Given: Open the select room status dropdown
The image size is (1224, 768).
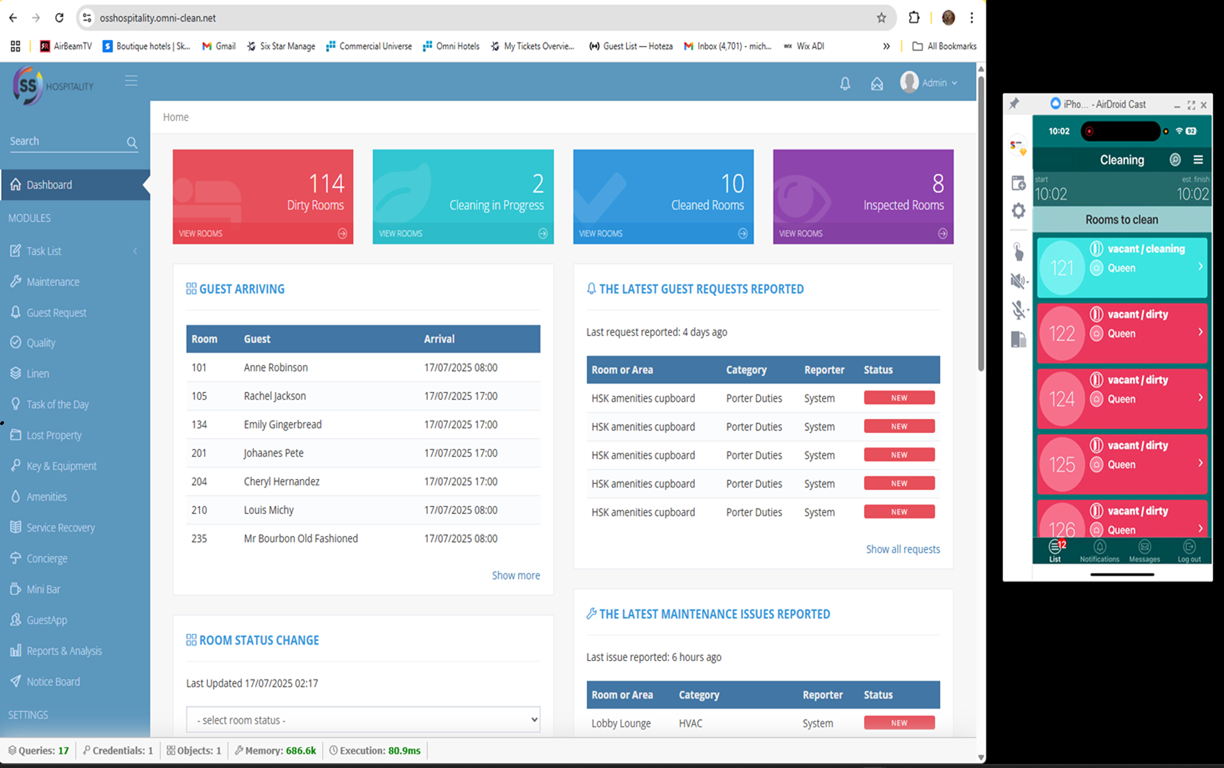Looking at the screenshot, I should [362, 719].
